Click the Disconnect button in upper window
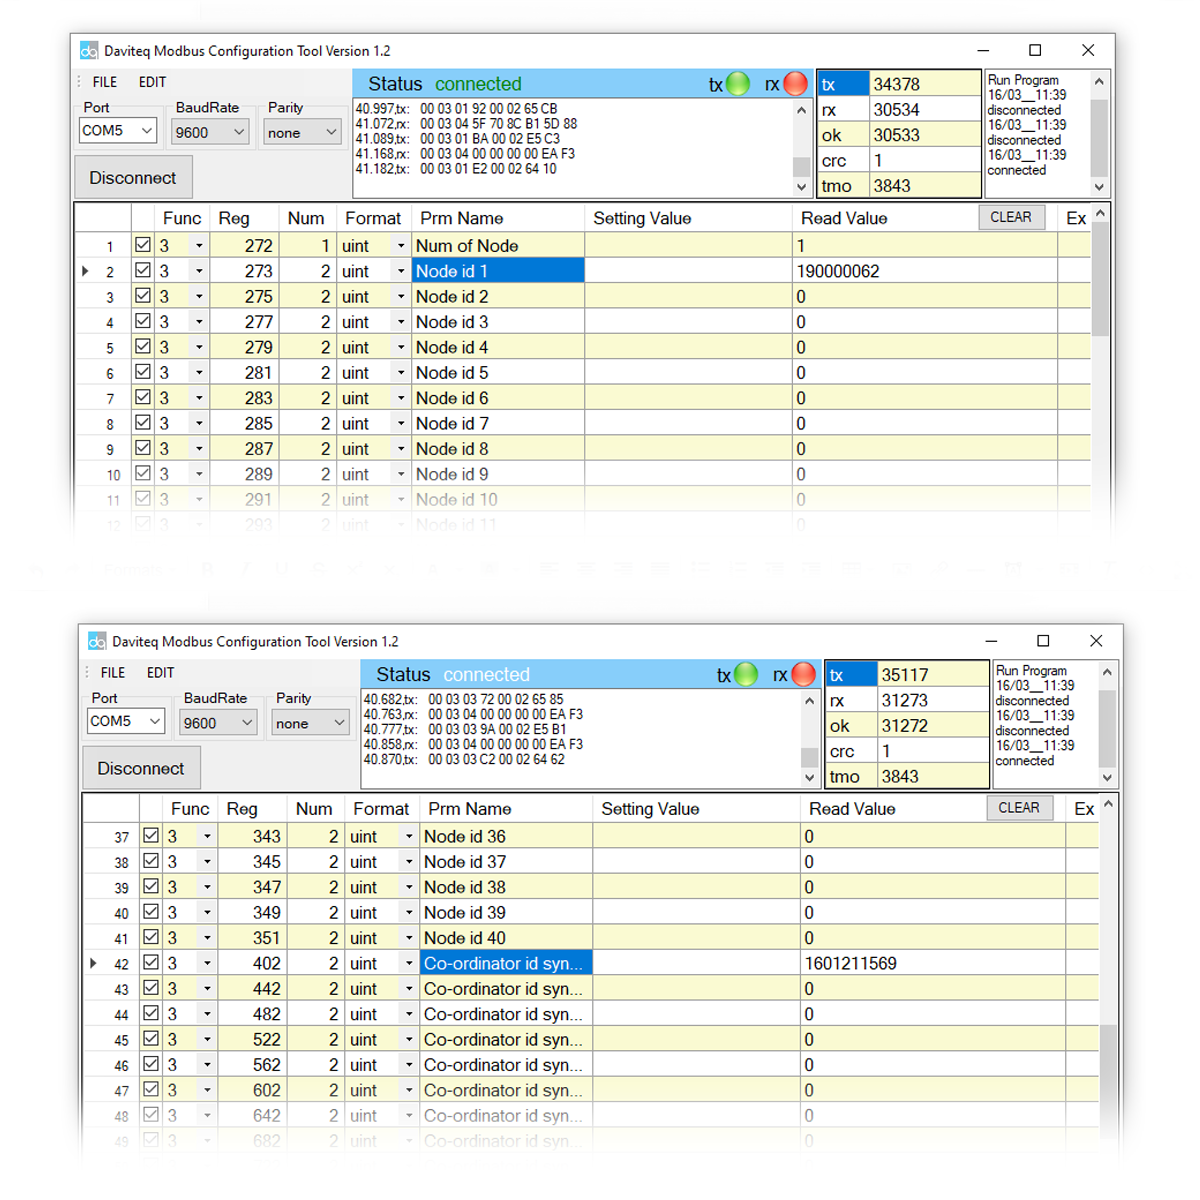Viewport: 1200px width, 1200px height. coord(133,178)
